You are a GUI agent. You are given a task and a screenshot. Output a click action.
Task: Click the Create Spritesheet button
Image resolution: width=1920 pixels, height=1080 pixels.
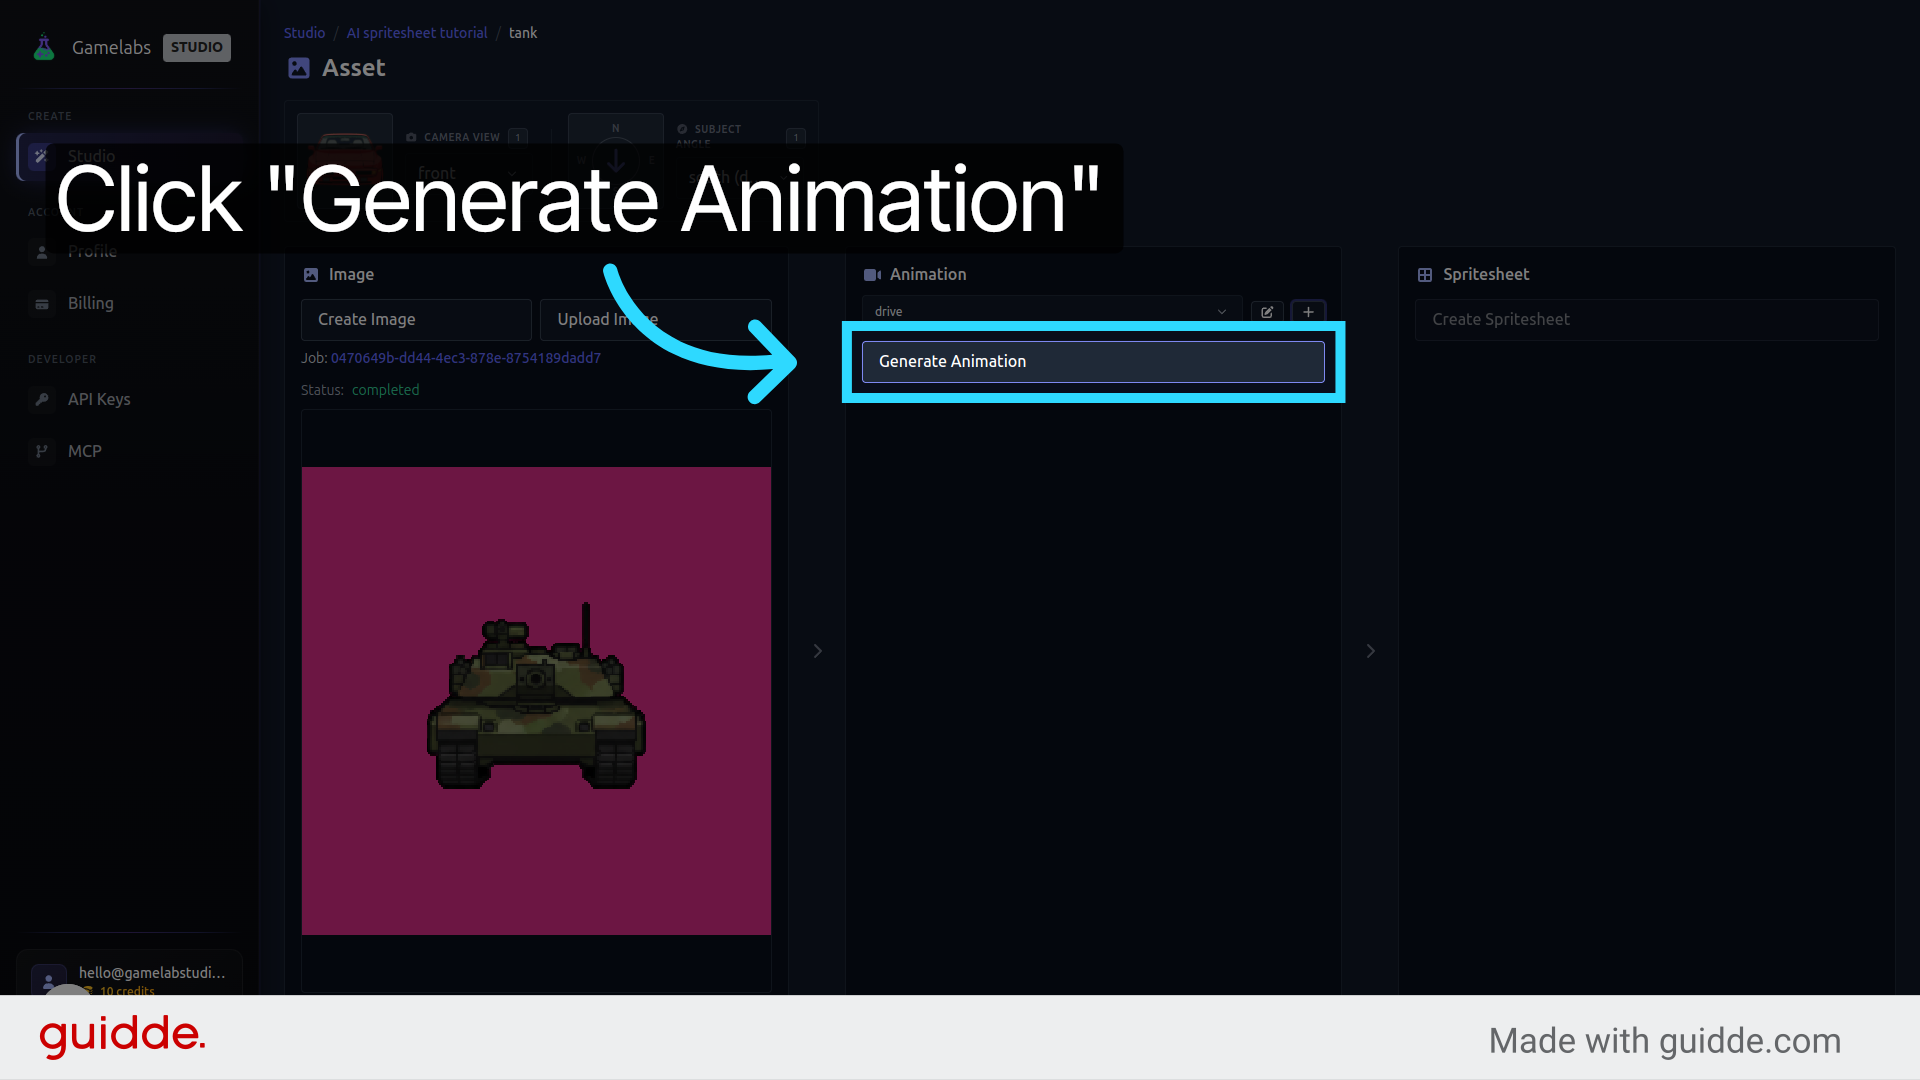(x=1646, y=319)
